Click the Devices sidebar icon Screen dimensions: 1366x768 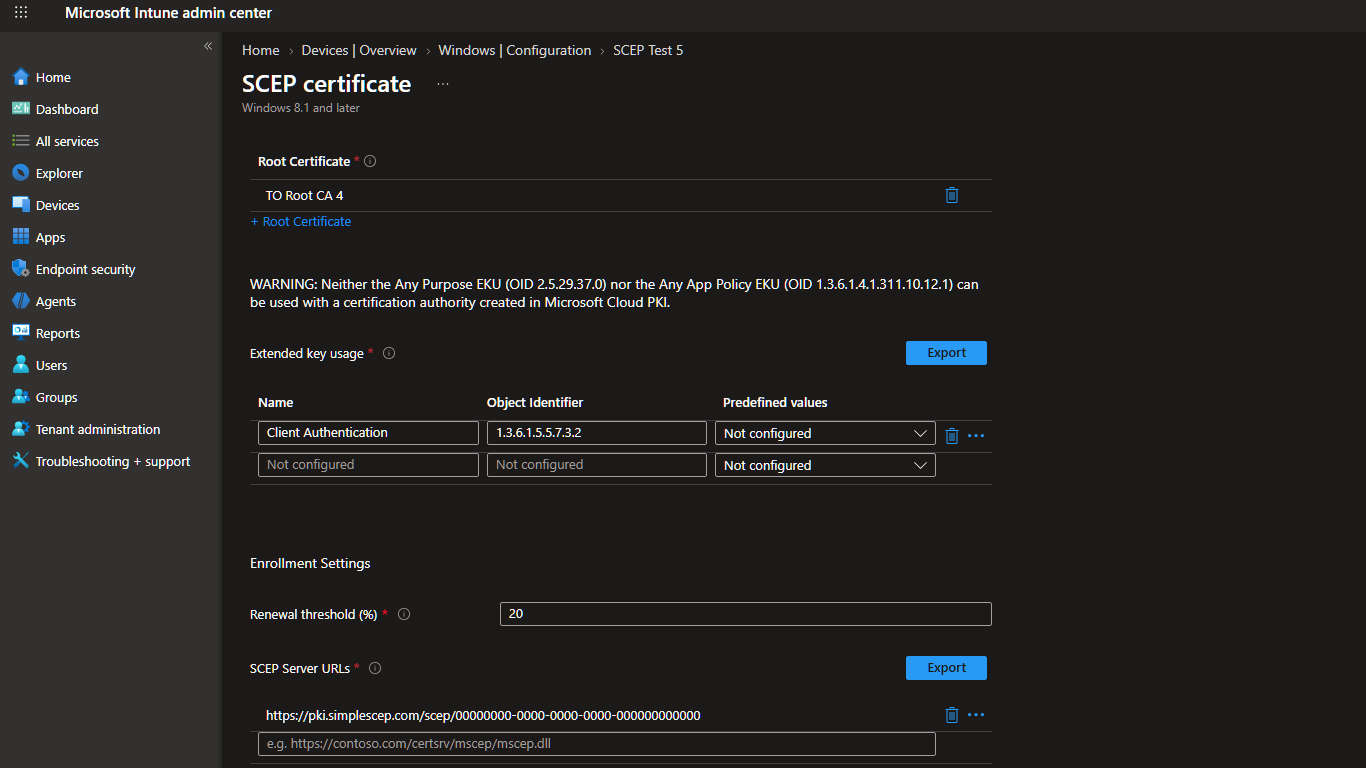pyautogui.click(x=21, y=205)
